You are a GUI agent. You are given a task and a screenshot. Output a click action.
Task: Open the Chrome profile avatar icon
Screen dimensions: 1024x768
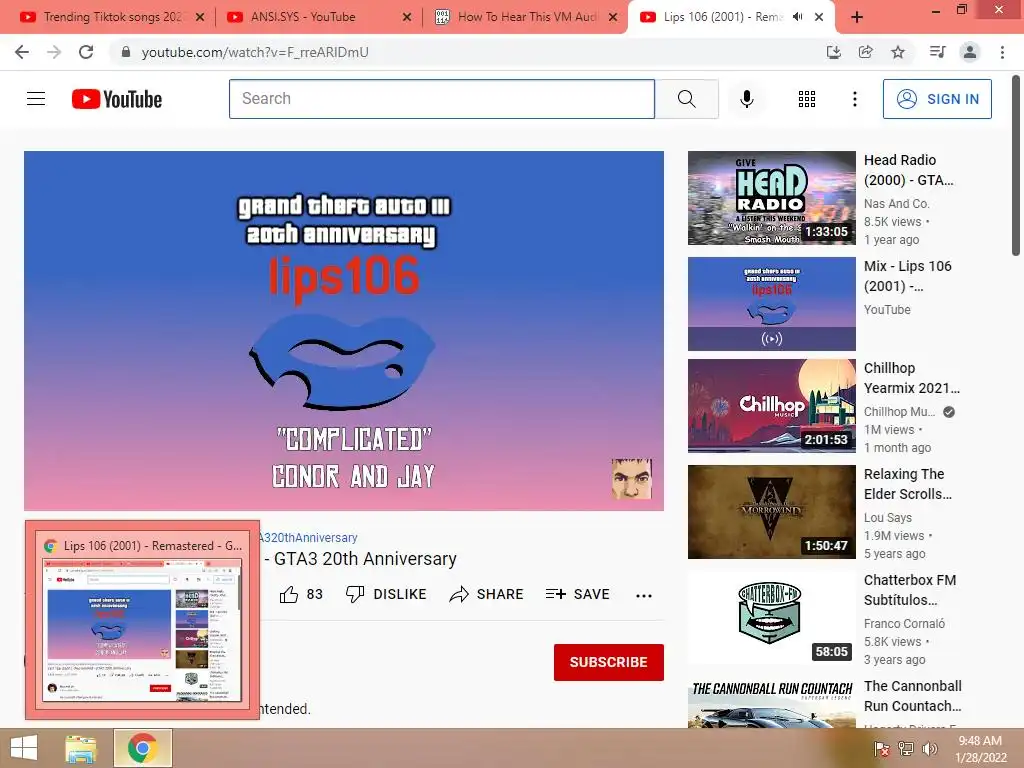point(970,52)
